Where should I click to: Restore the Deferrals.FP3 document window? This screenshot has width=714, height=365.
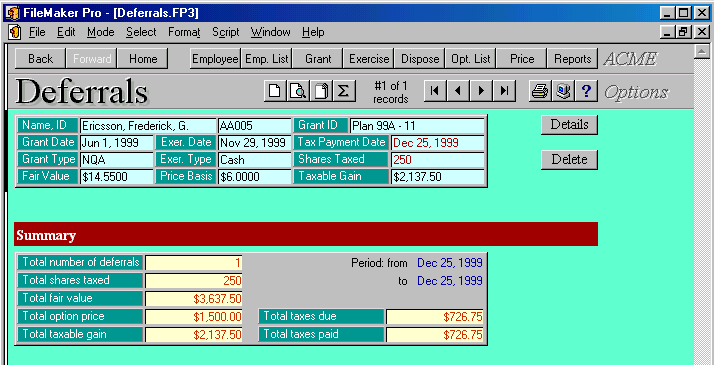(x=683, y=32)
